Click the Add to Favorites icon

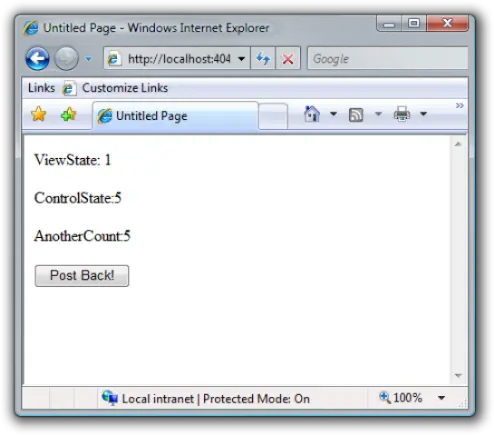[69, 114]
